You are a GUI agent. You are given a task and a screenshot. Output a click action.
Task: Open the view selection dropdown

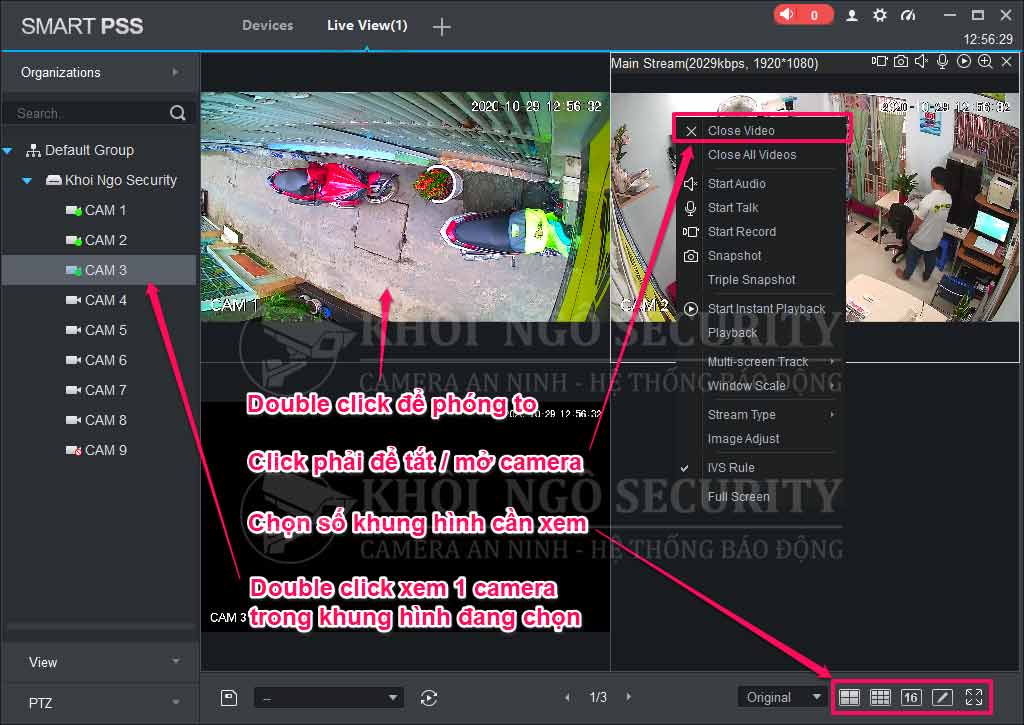click(328, 698)
